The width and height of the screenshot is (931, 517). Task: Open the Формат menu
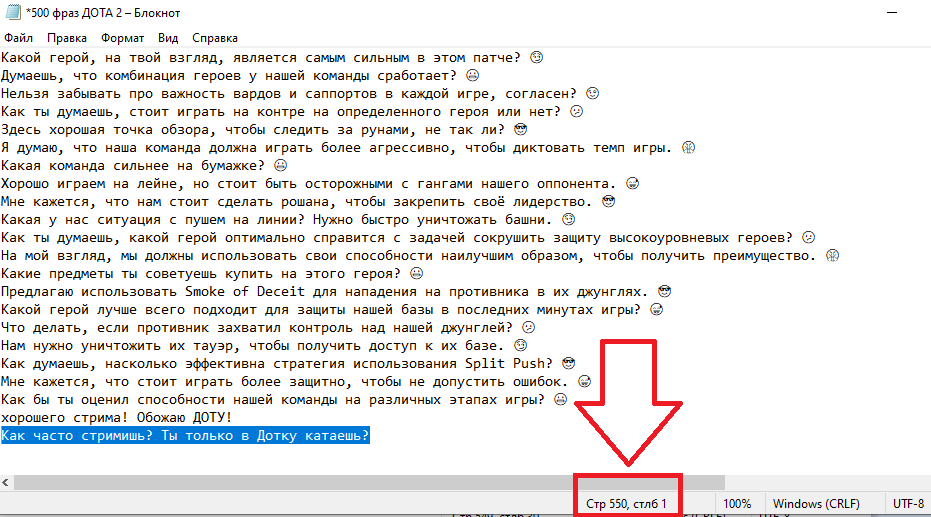click(122, 38)
